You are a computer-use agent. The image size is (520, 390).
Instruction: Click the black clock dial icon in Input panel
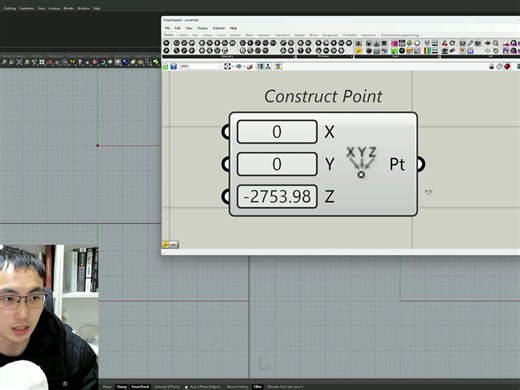tap(402, 51)
